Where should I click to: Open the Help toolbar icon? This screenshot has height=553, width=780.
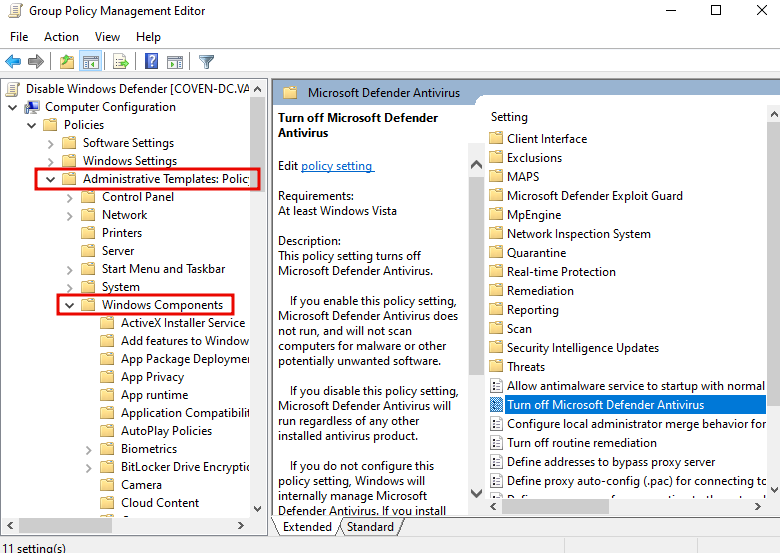(x=151, y=62)
